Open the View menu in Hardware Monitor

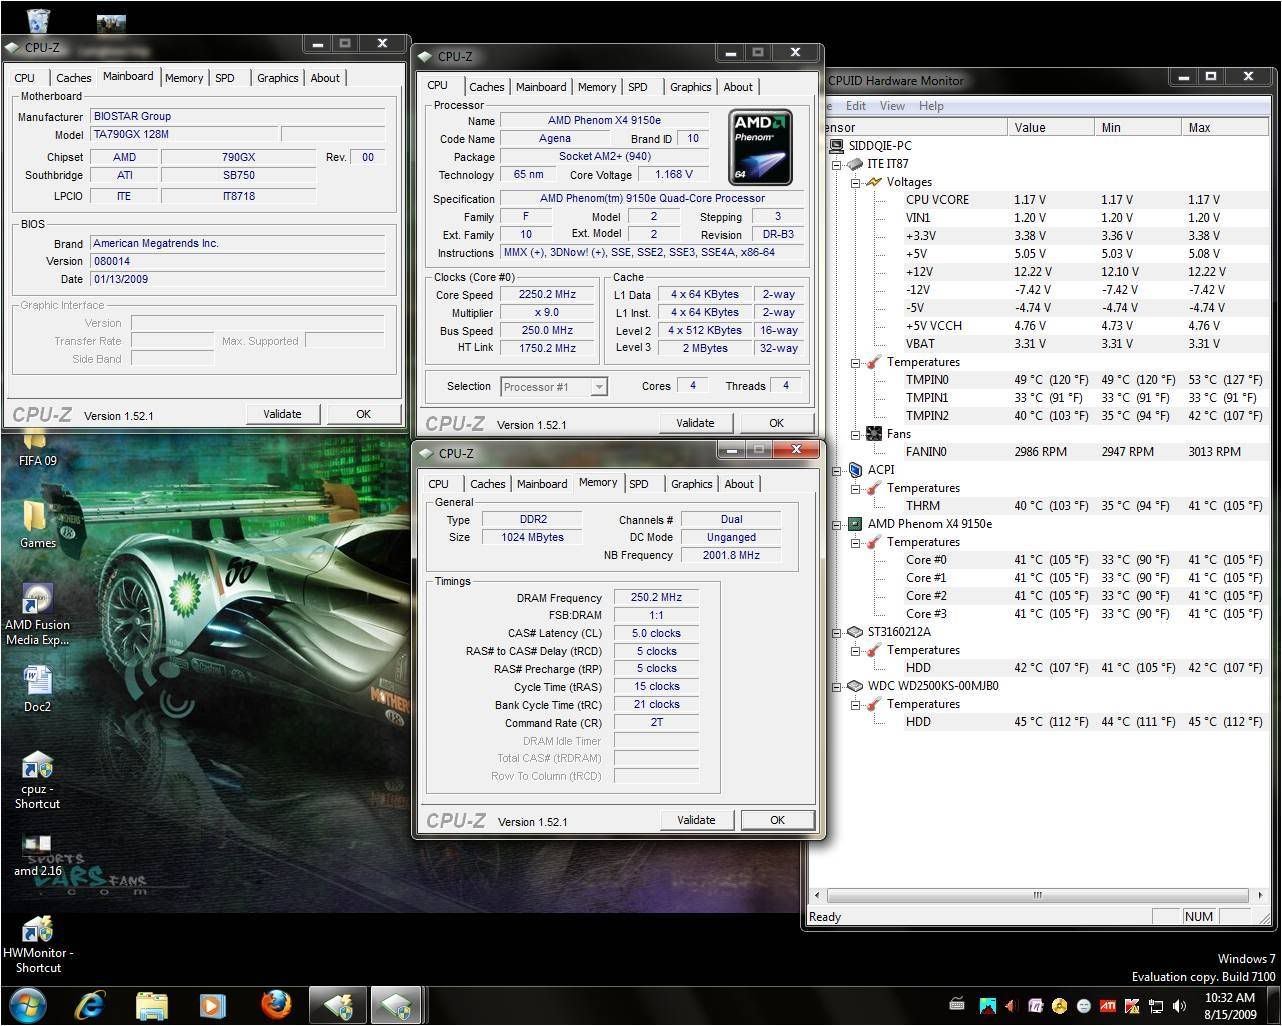(892, 106)
